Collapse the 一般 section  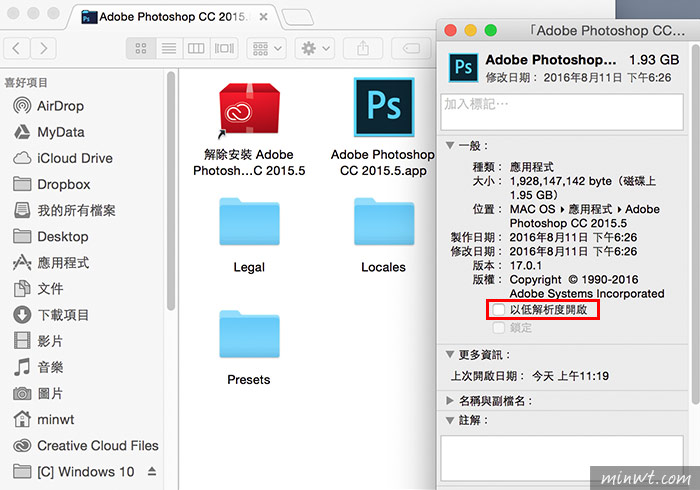point(450,145)
